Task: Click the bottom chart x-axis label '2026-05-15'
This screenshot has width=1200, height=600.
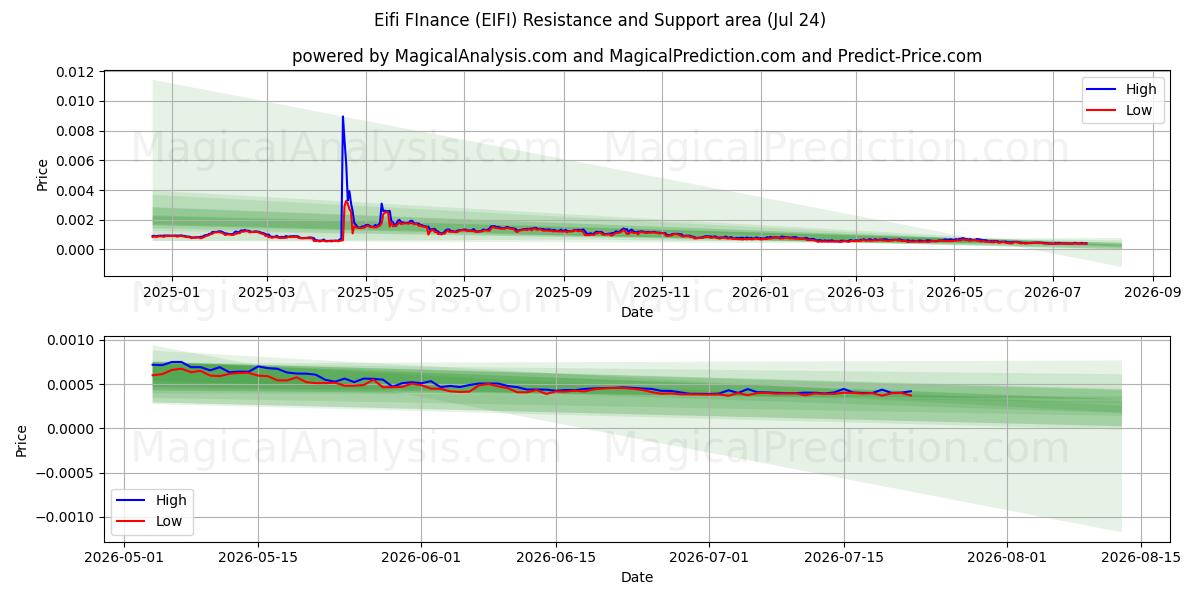Action: click(x=259, y=557)
